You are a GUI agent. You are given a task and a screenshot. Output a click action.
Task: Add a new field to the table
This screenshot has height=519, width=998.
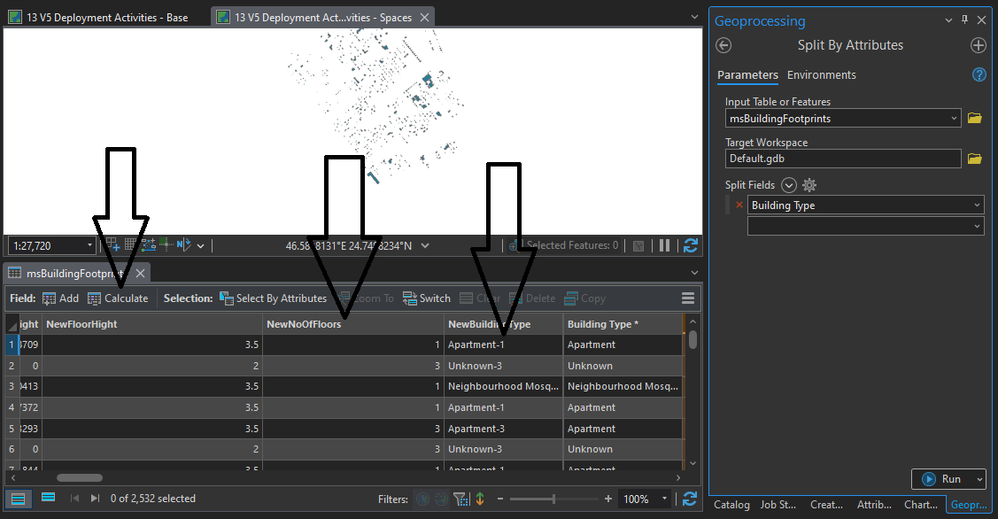tap(60, 298)
